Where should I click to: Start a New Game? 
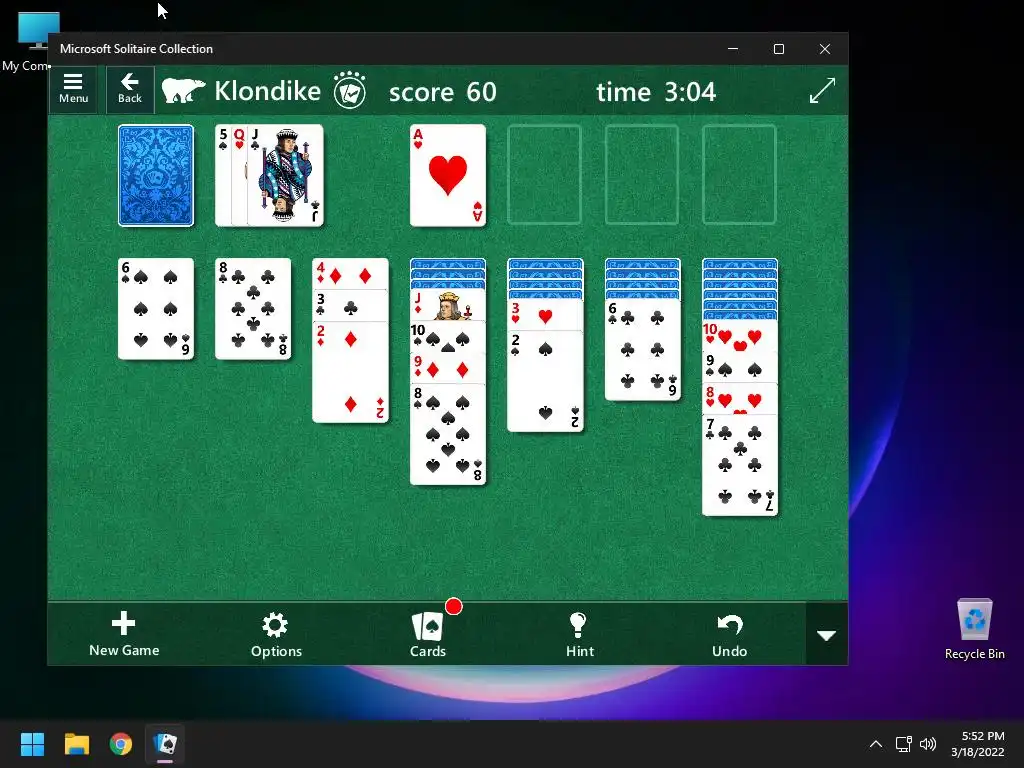pyautogui.click(x=124, y=634)
